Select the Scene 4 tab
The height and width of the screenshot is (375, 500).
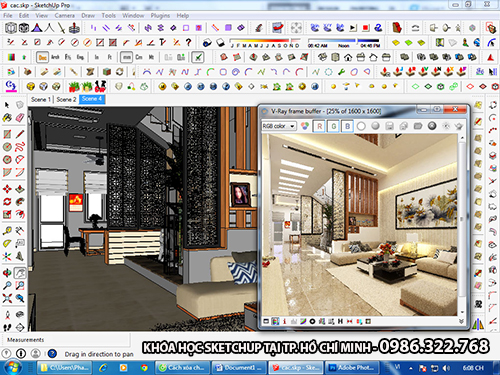[x=92, y=99]
